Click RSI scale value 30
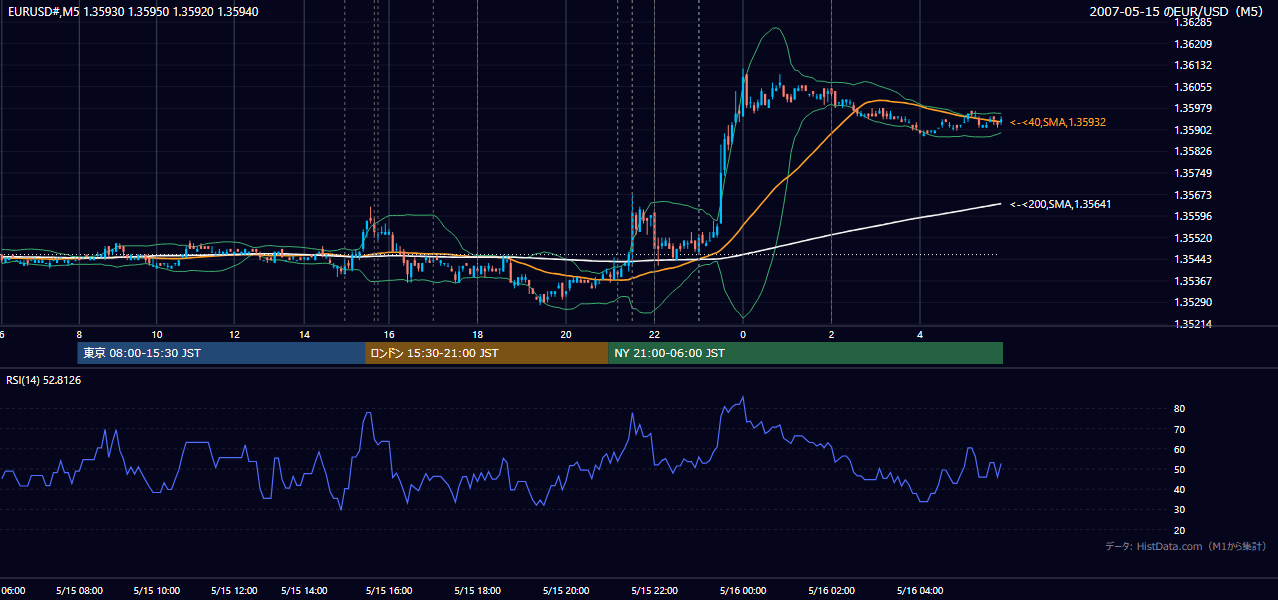 point(1179,509)
